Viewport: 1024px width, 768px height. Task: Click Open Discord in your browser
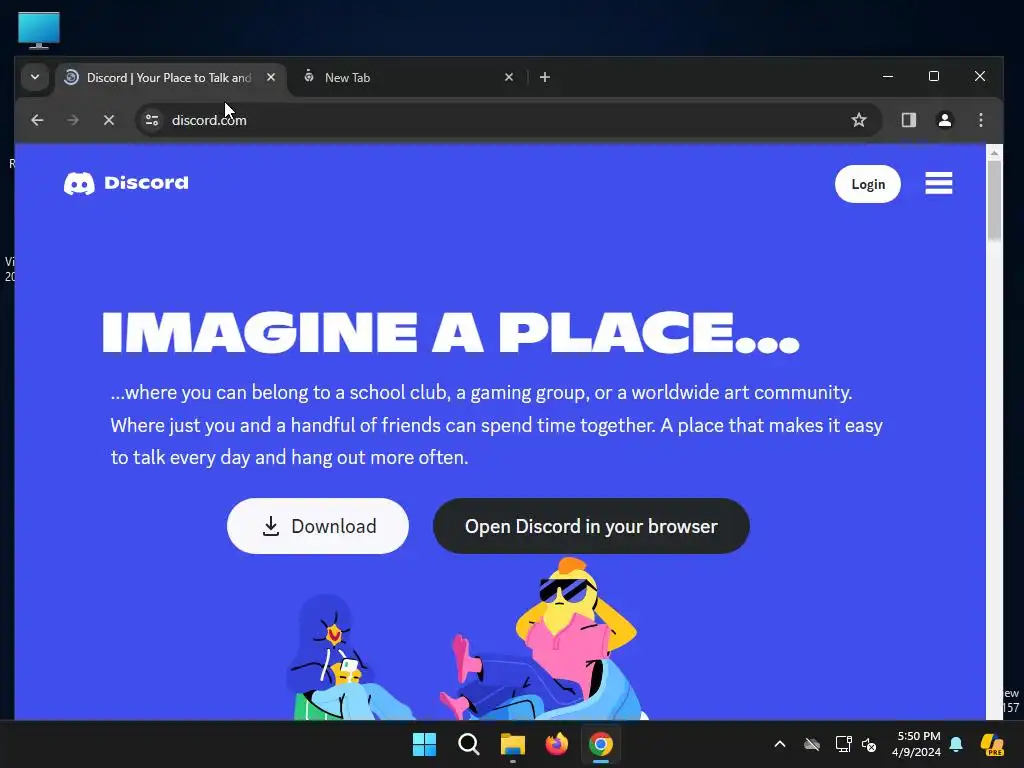pyautogui.click(x=592, y=526)
